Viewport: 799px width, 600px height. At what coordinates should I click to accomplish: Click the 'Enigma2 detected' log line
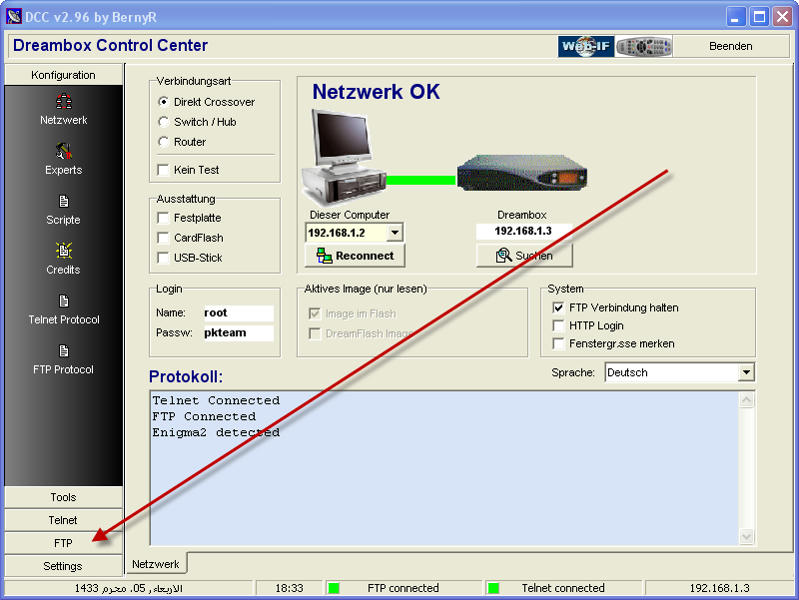216,432
